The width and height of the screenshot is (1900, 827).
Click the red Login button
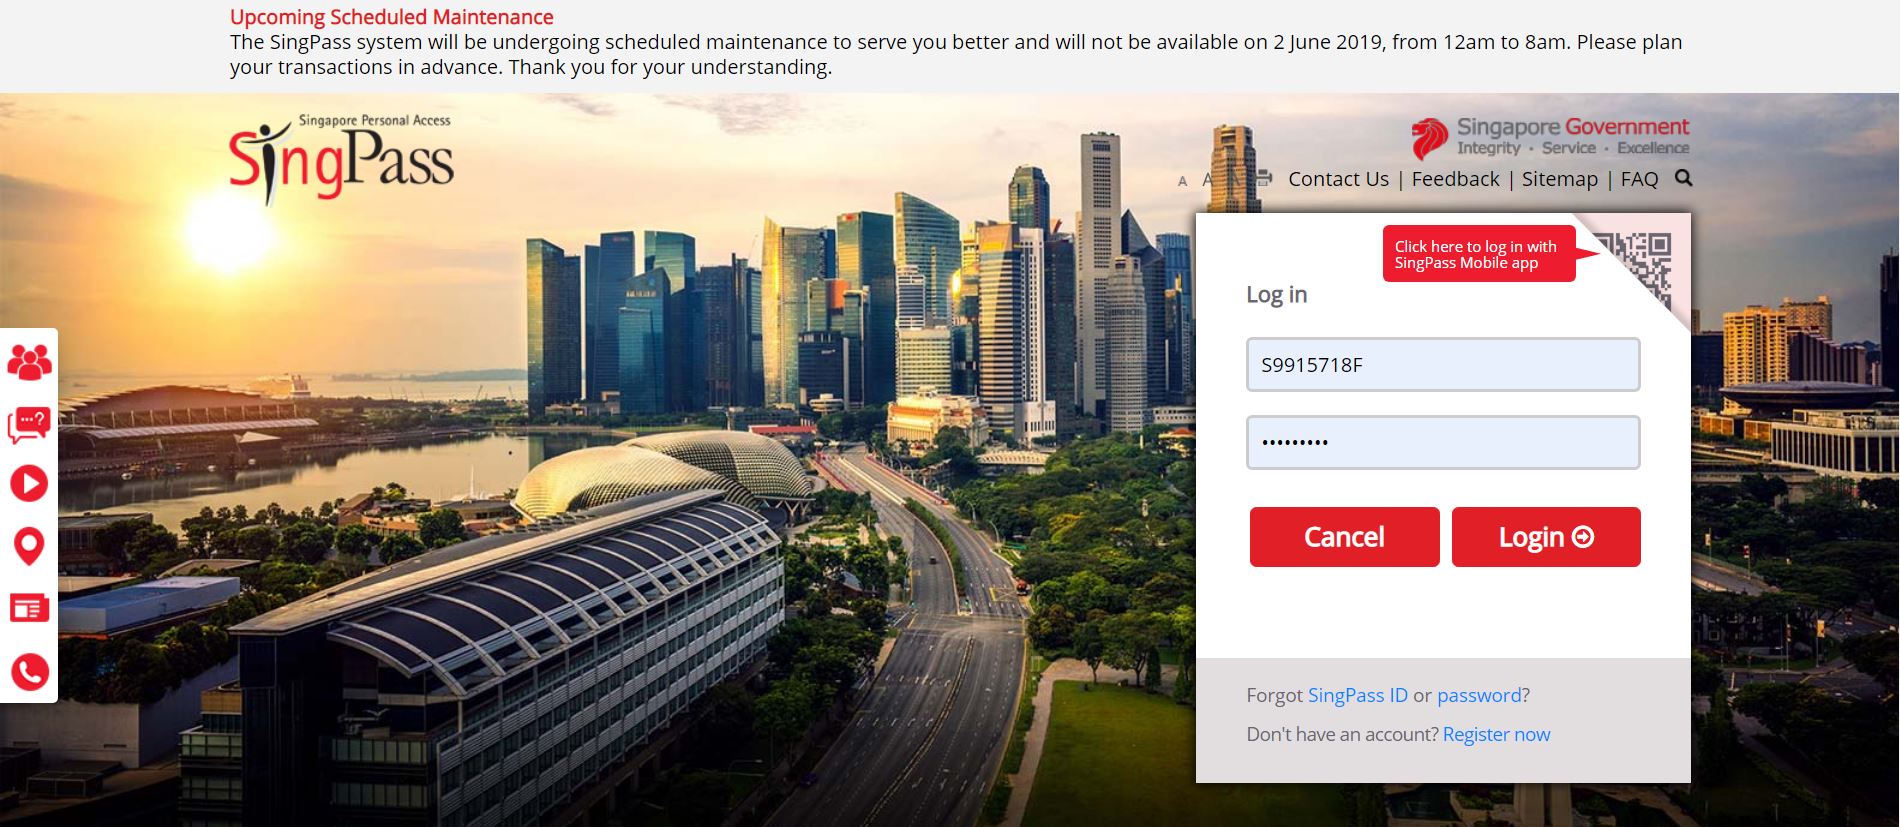pyautogui.click(x=1546, y=537)
